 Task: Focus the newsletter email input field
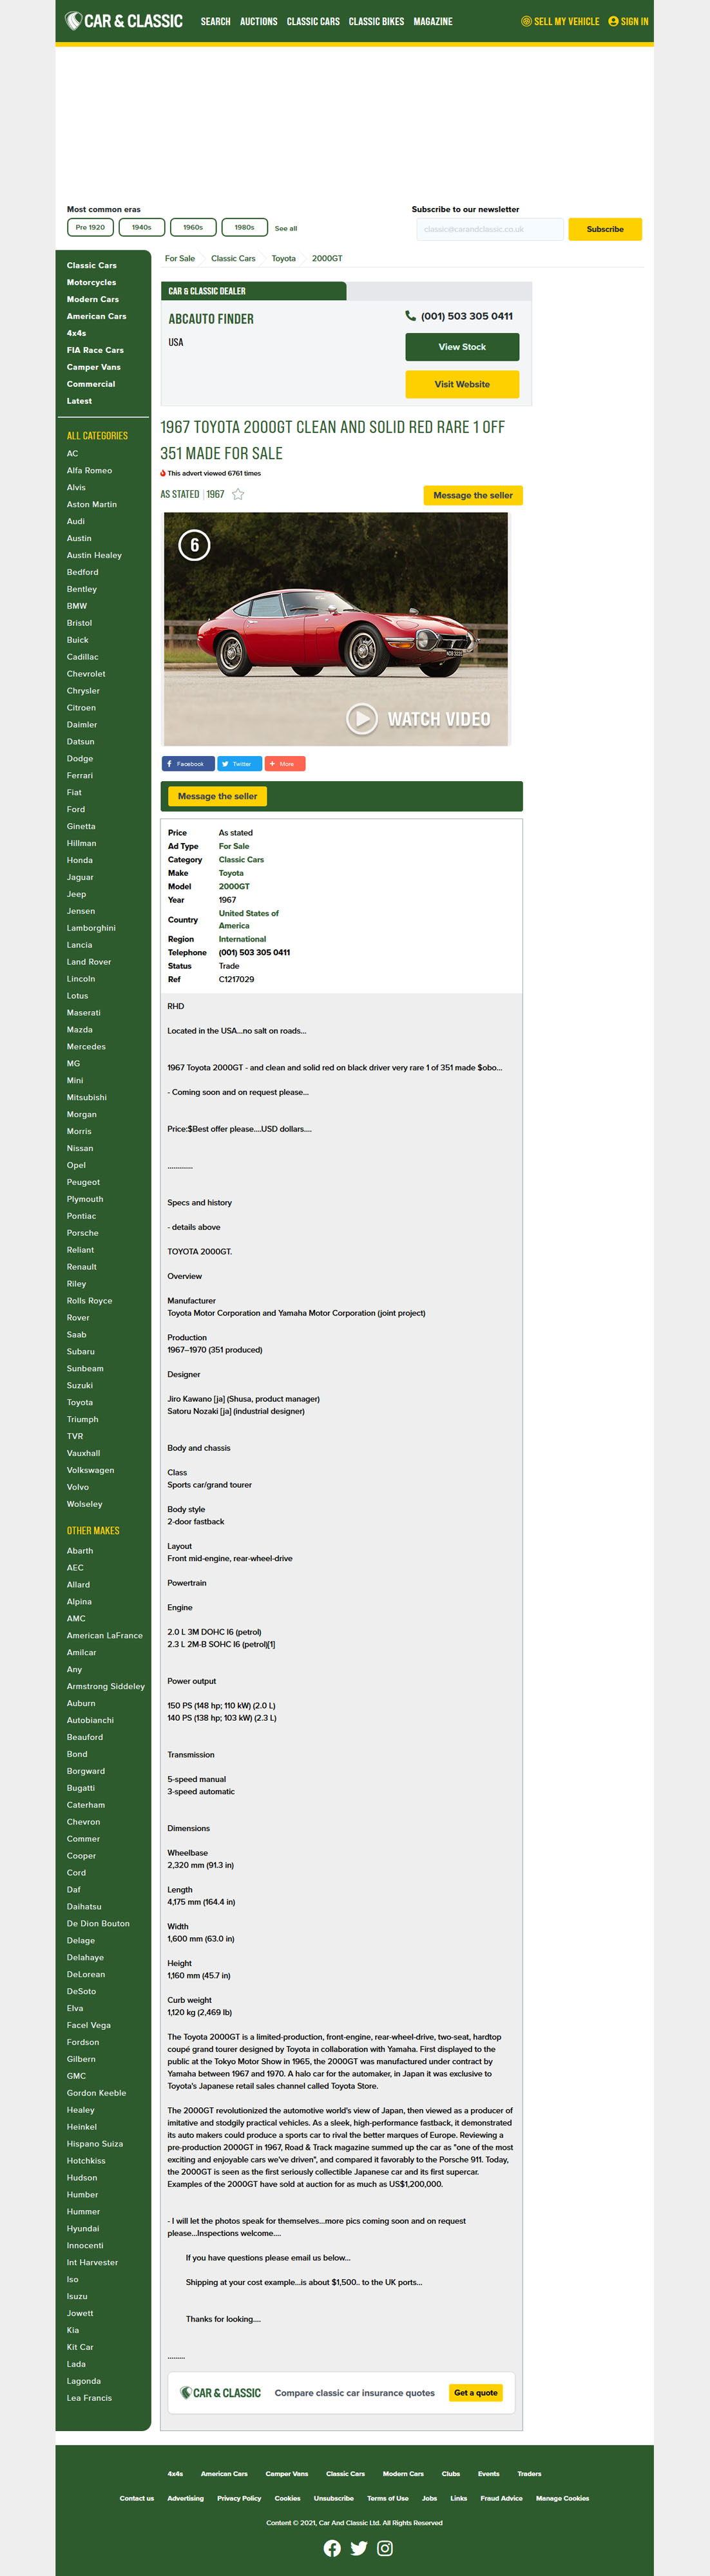[x=490, y=229]
